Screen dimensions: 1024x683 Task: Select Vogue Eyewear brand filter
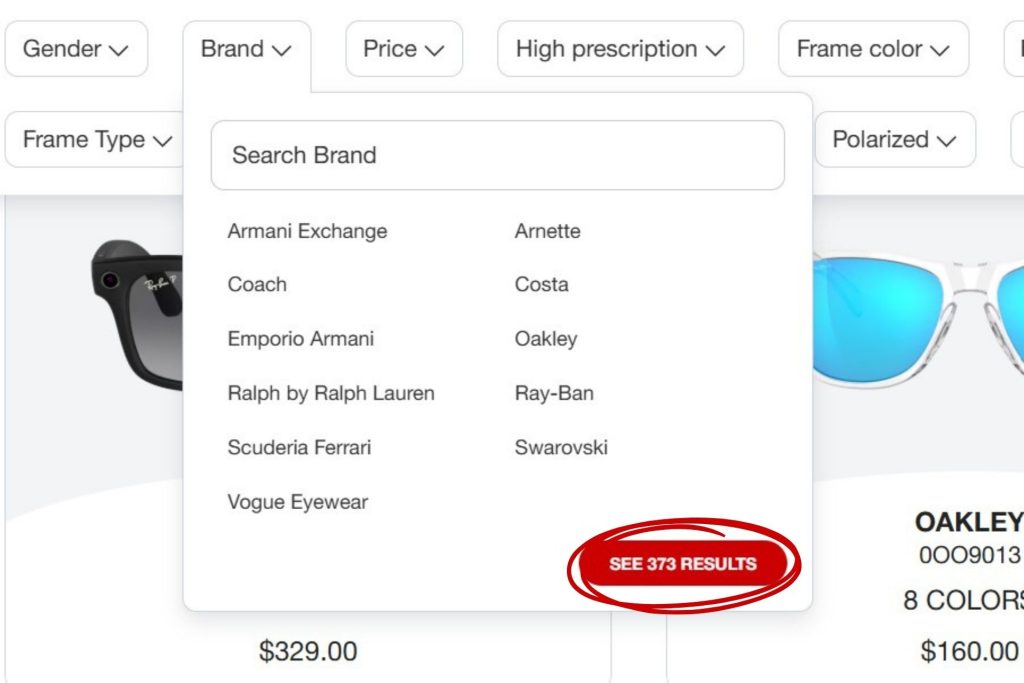[x=297, y=502]
